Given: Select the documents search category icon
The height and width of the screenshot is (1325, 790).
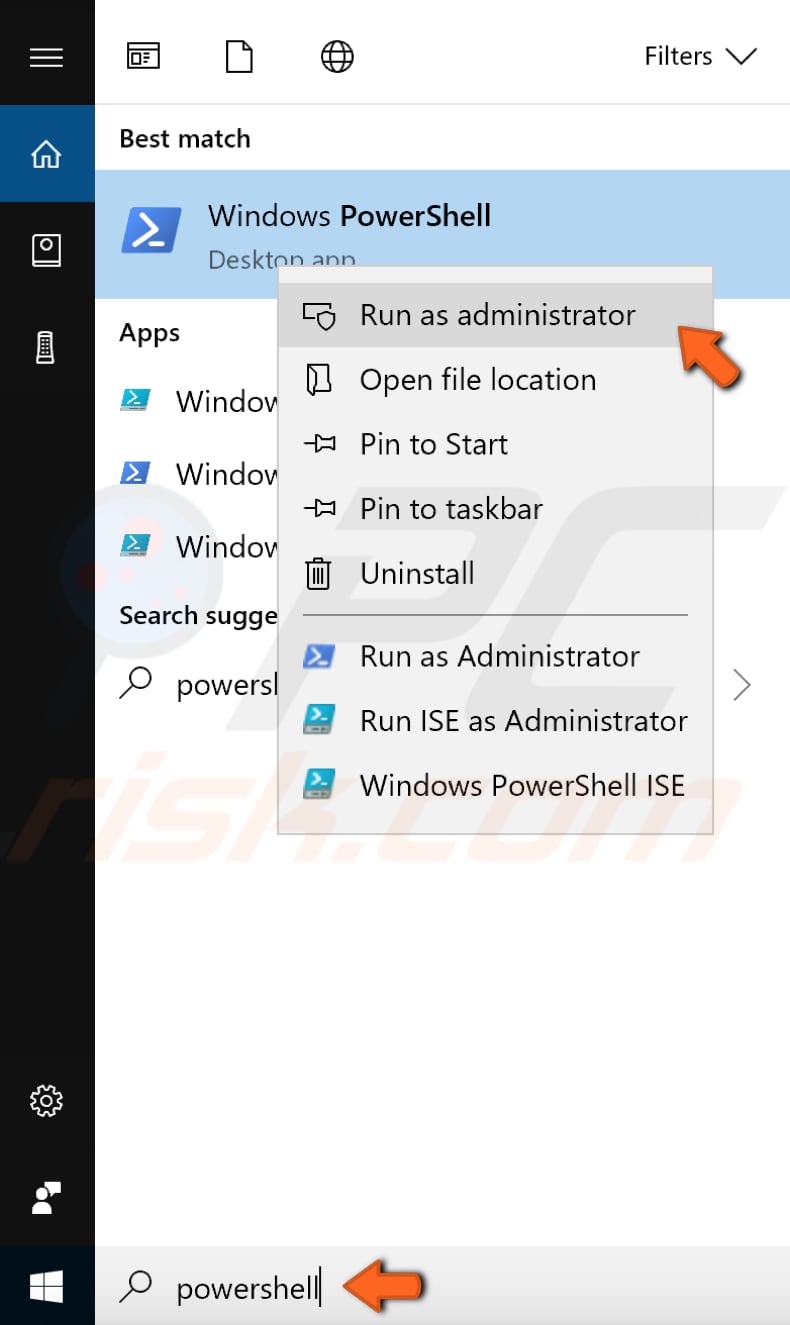Looking at the screenshot, I should point(239,56).
